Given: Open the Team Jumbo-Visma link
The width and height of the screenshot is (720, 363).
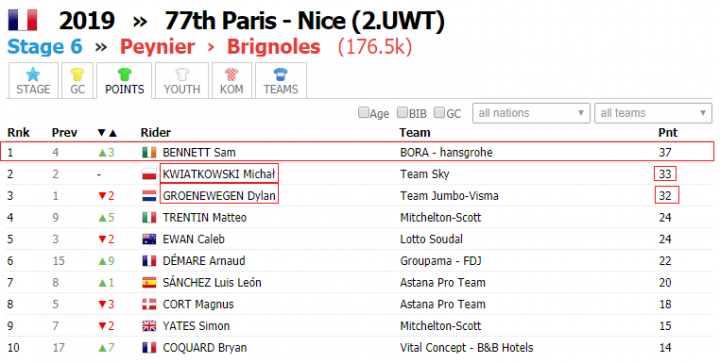Looking at the screenshot, I should click(x=449, y=196).
